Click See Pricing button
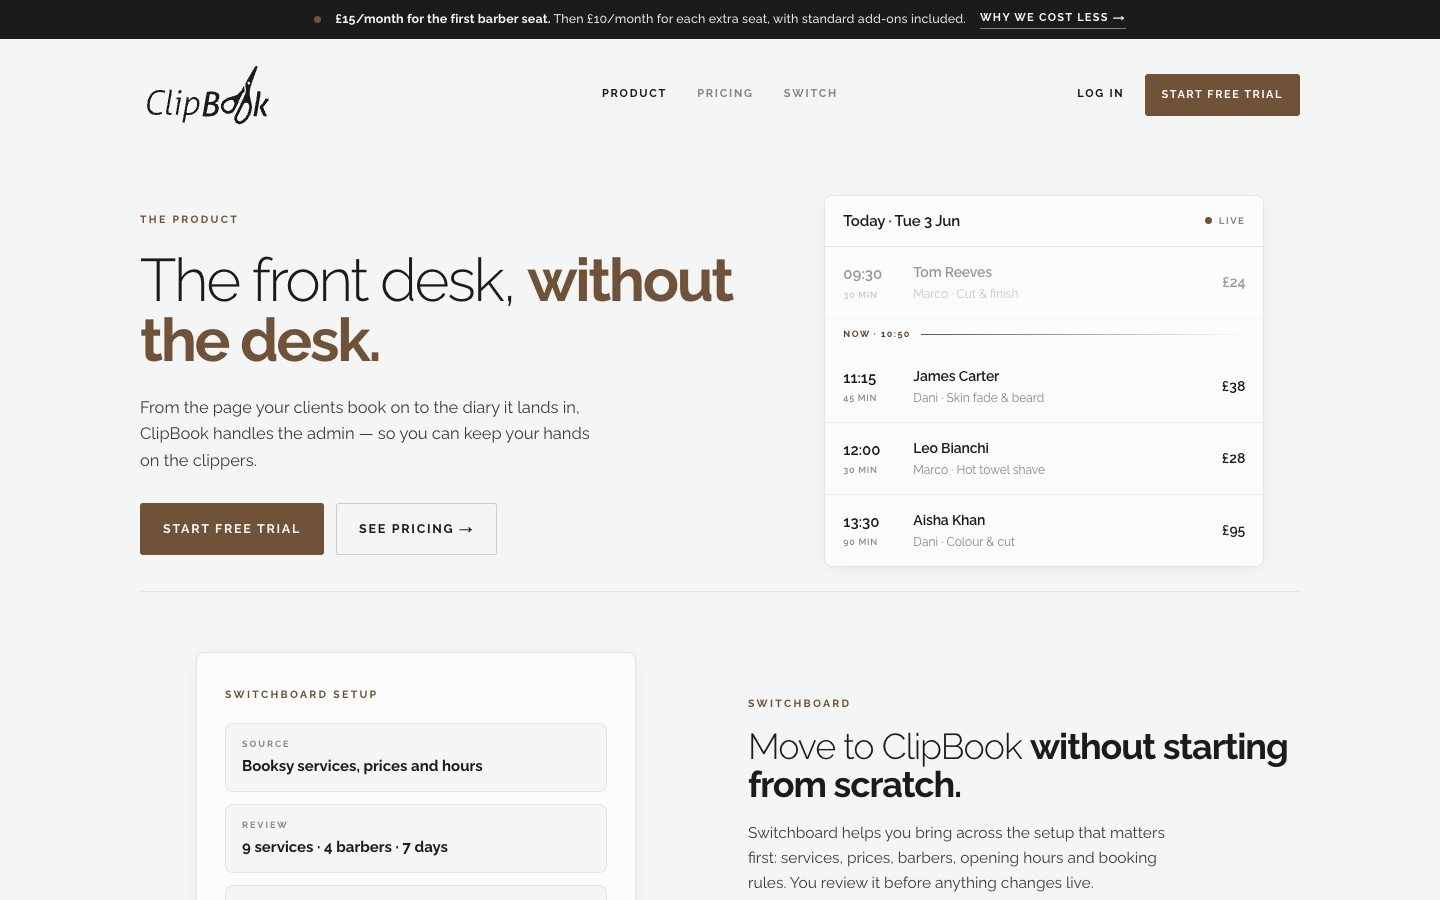 416,529
